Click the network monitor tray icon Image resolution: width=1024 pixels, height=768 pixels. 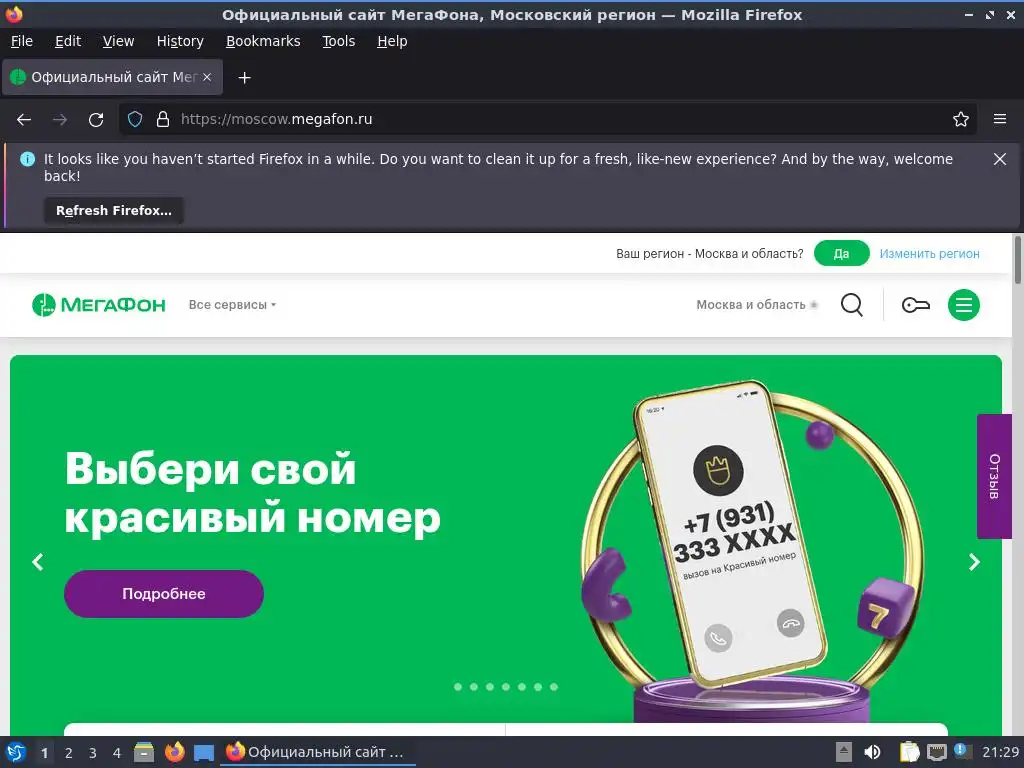tap(936, 752)
